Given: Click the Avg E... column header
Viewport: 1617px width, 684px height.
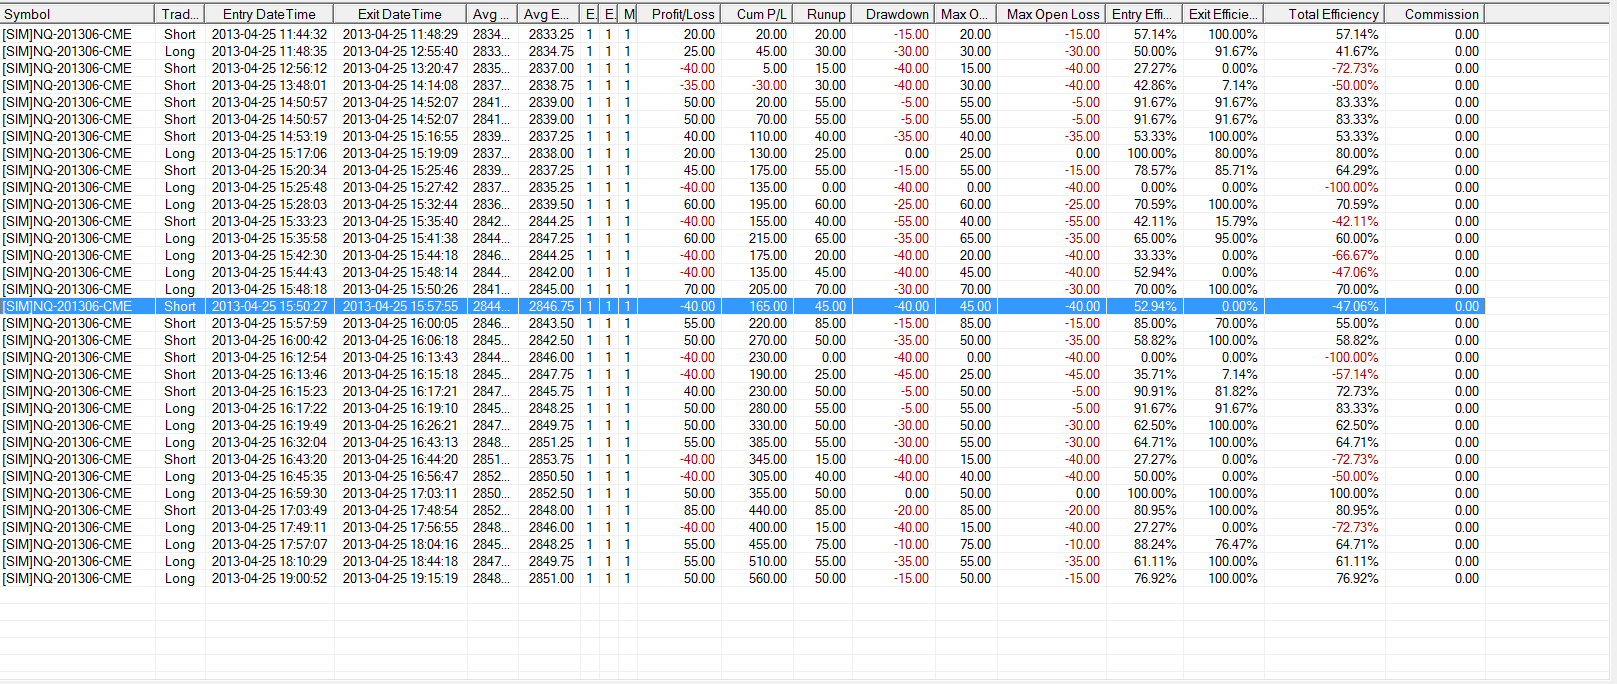Looking at the screenshot, I should [548, 14].
